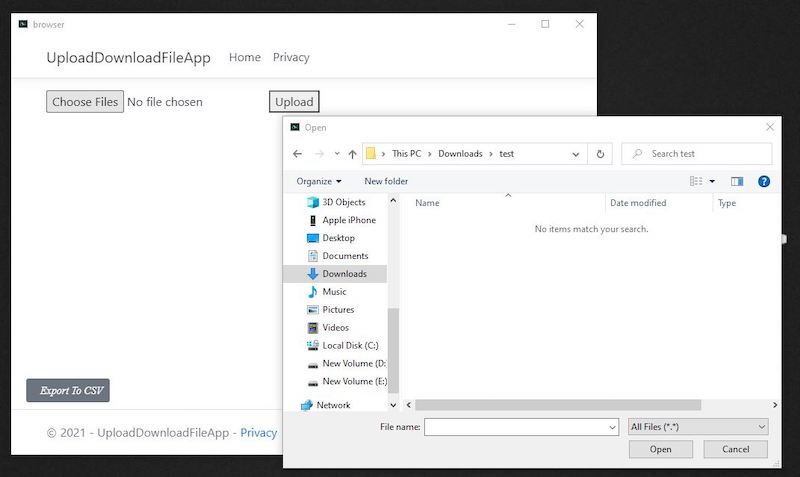The height and width of the screenshot is (477, 800).
Task: Open the Home nav link
Action: 244,57
